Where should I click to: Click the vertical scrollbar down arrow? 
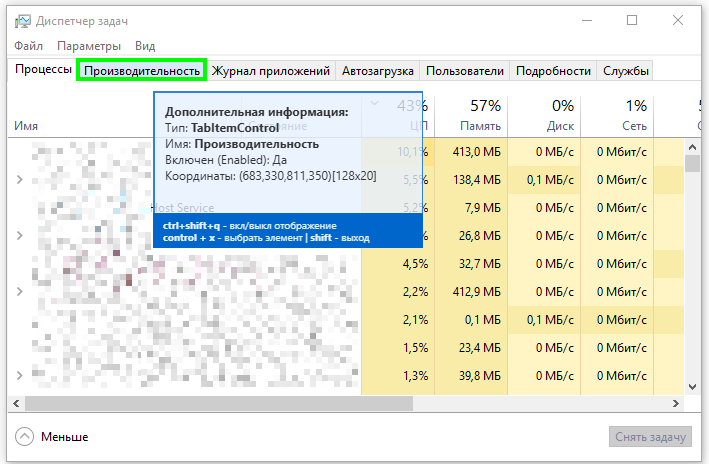(x=692, y=386)
